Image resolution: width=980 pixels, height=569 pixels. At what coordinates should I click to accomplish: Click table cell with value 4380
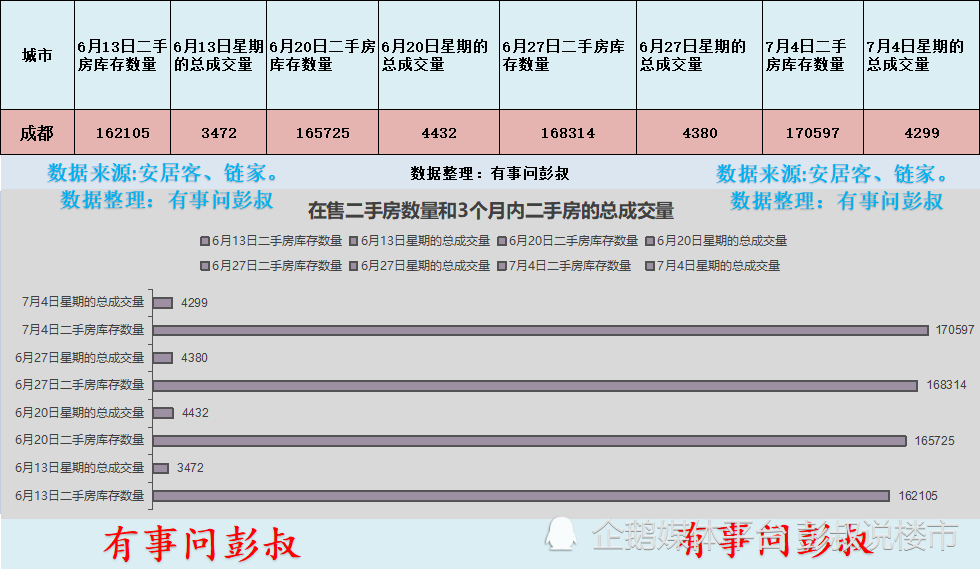699,133
